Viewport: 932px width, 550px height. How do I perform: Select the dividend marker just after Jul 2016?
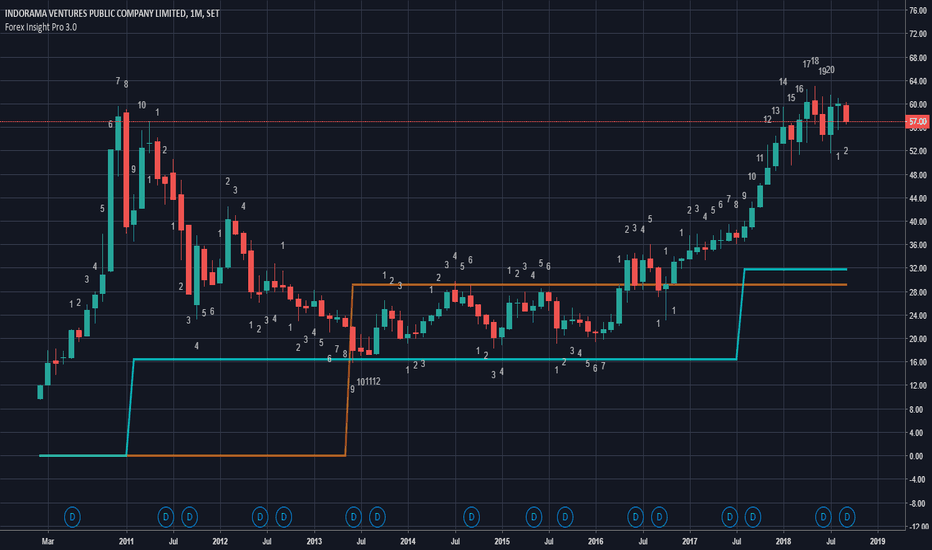pyautogui.click(x=659, y=517)
